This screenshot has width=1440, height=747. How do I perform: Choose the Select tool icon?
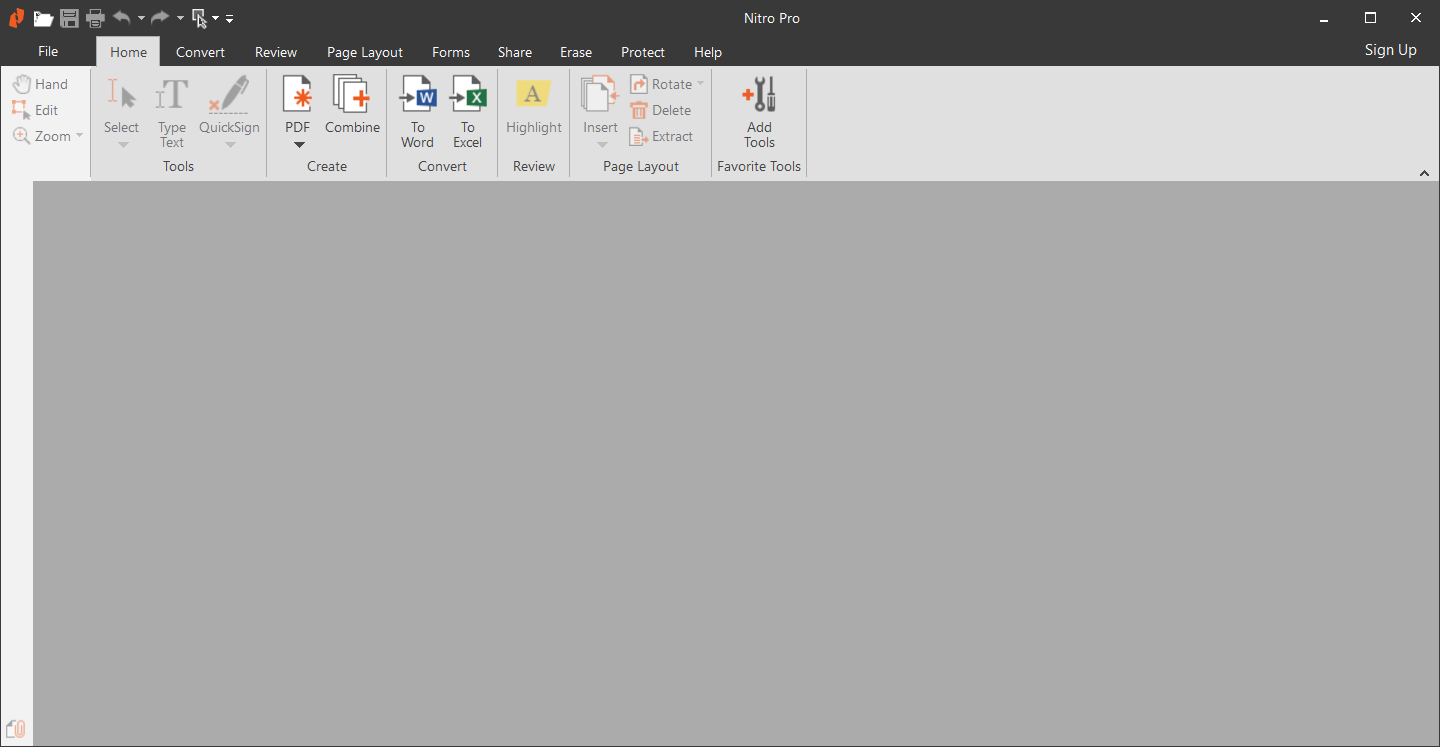pyautogui.click(x=121, y=95)
